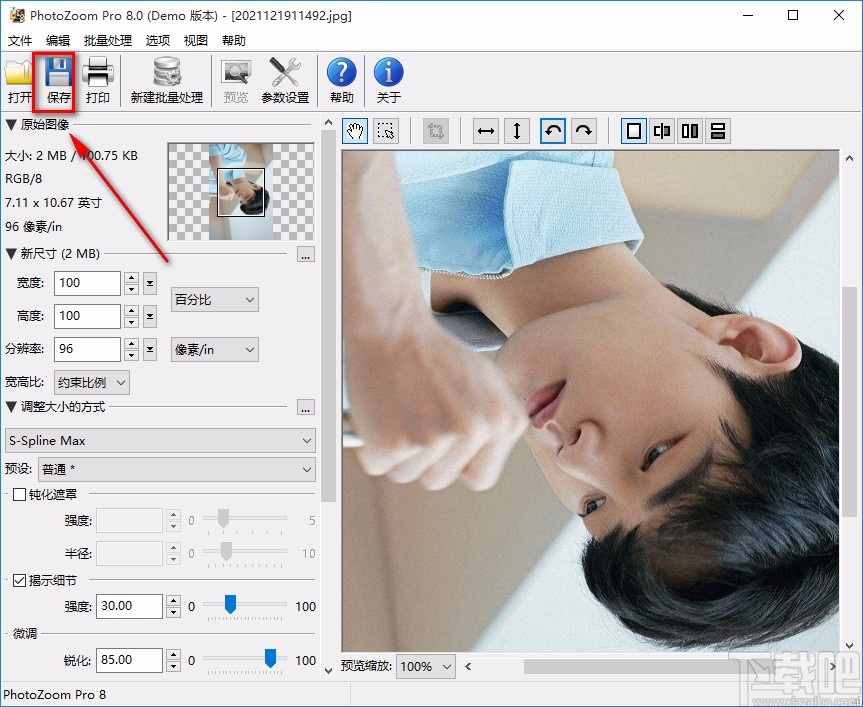Click the flip vertical arrow icon

pos(516,131)
